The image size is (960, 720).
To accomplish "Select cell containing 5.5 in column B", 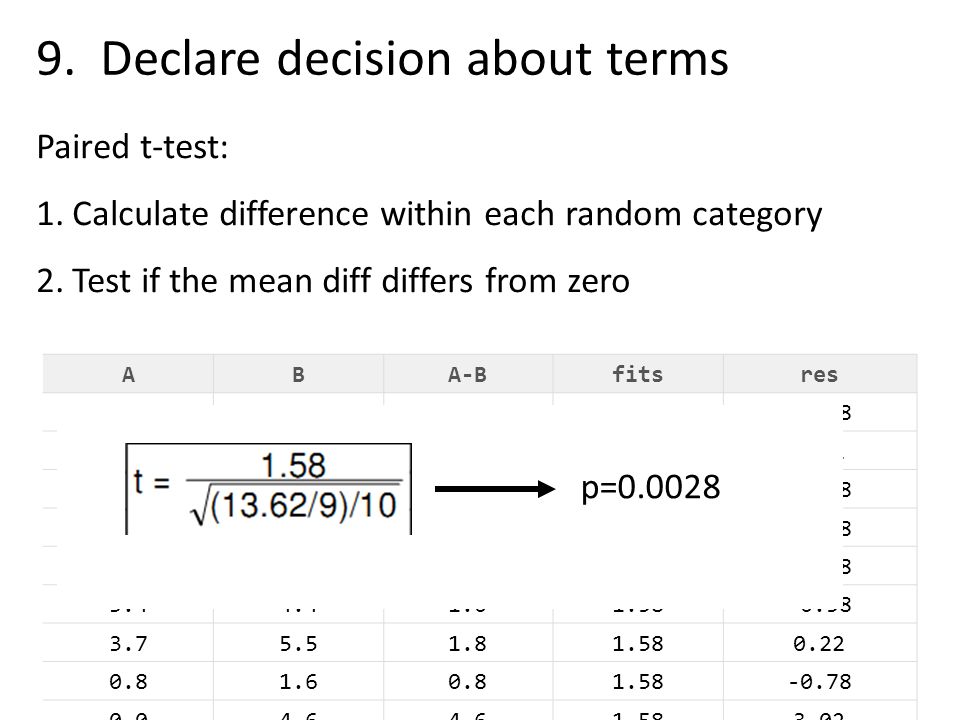I will [298, 643].
